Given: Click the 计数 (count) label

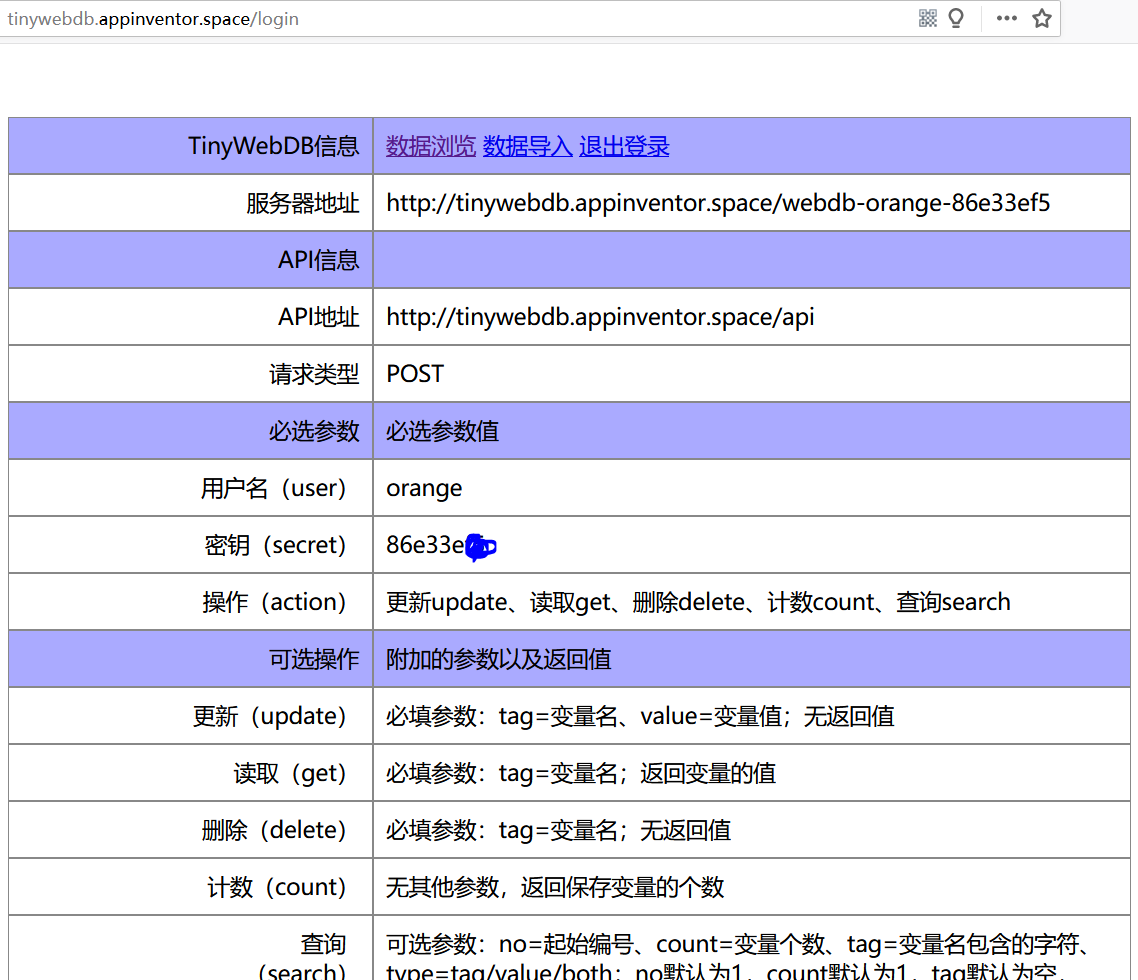Looking at the screenshot, I should pyautogui.click(x=277, y=888).
